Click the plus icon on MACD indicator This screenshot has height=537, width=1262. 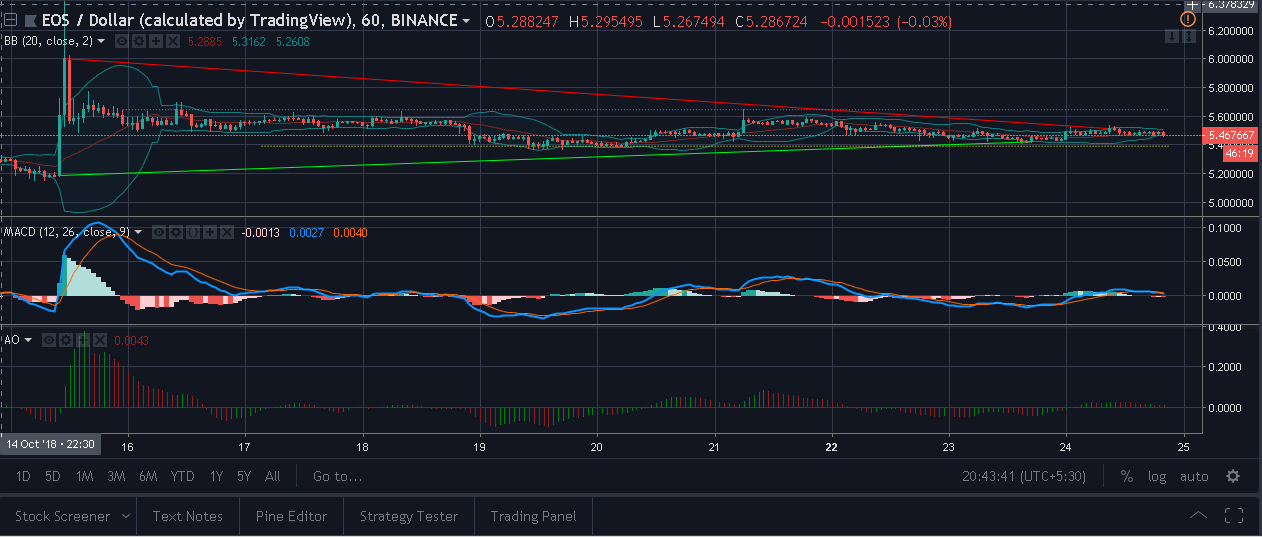[x=210, y=232]
